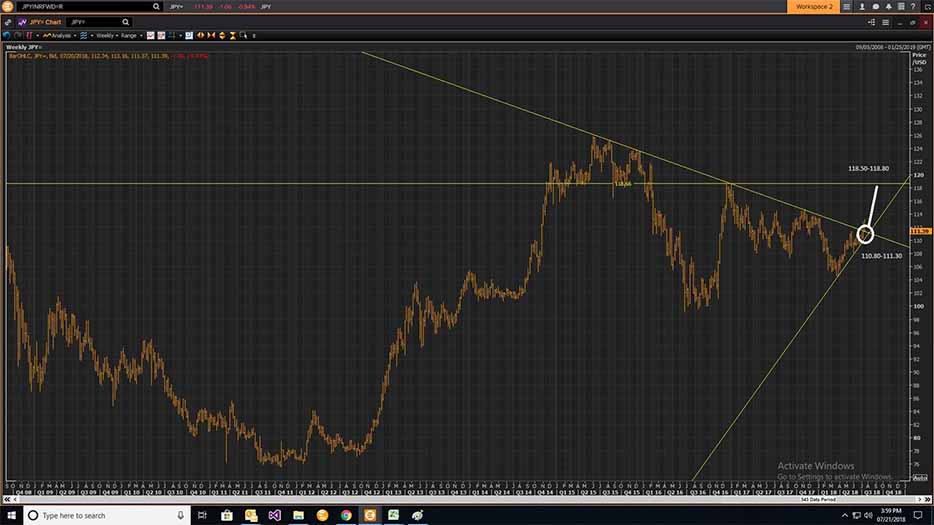This screenshot has width=934, height=525.
Task: Open the Range dropdown
Action: [x=132, y=36]
